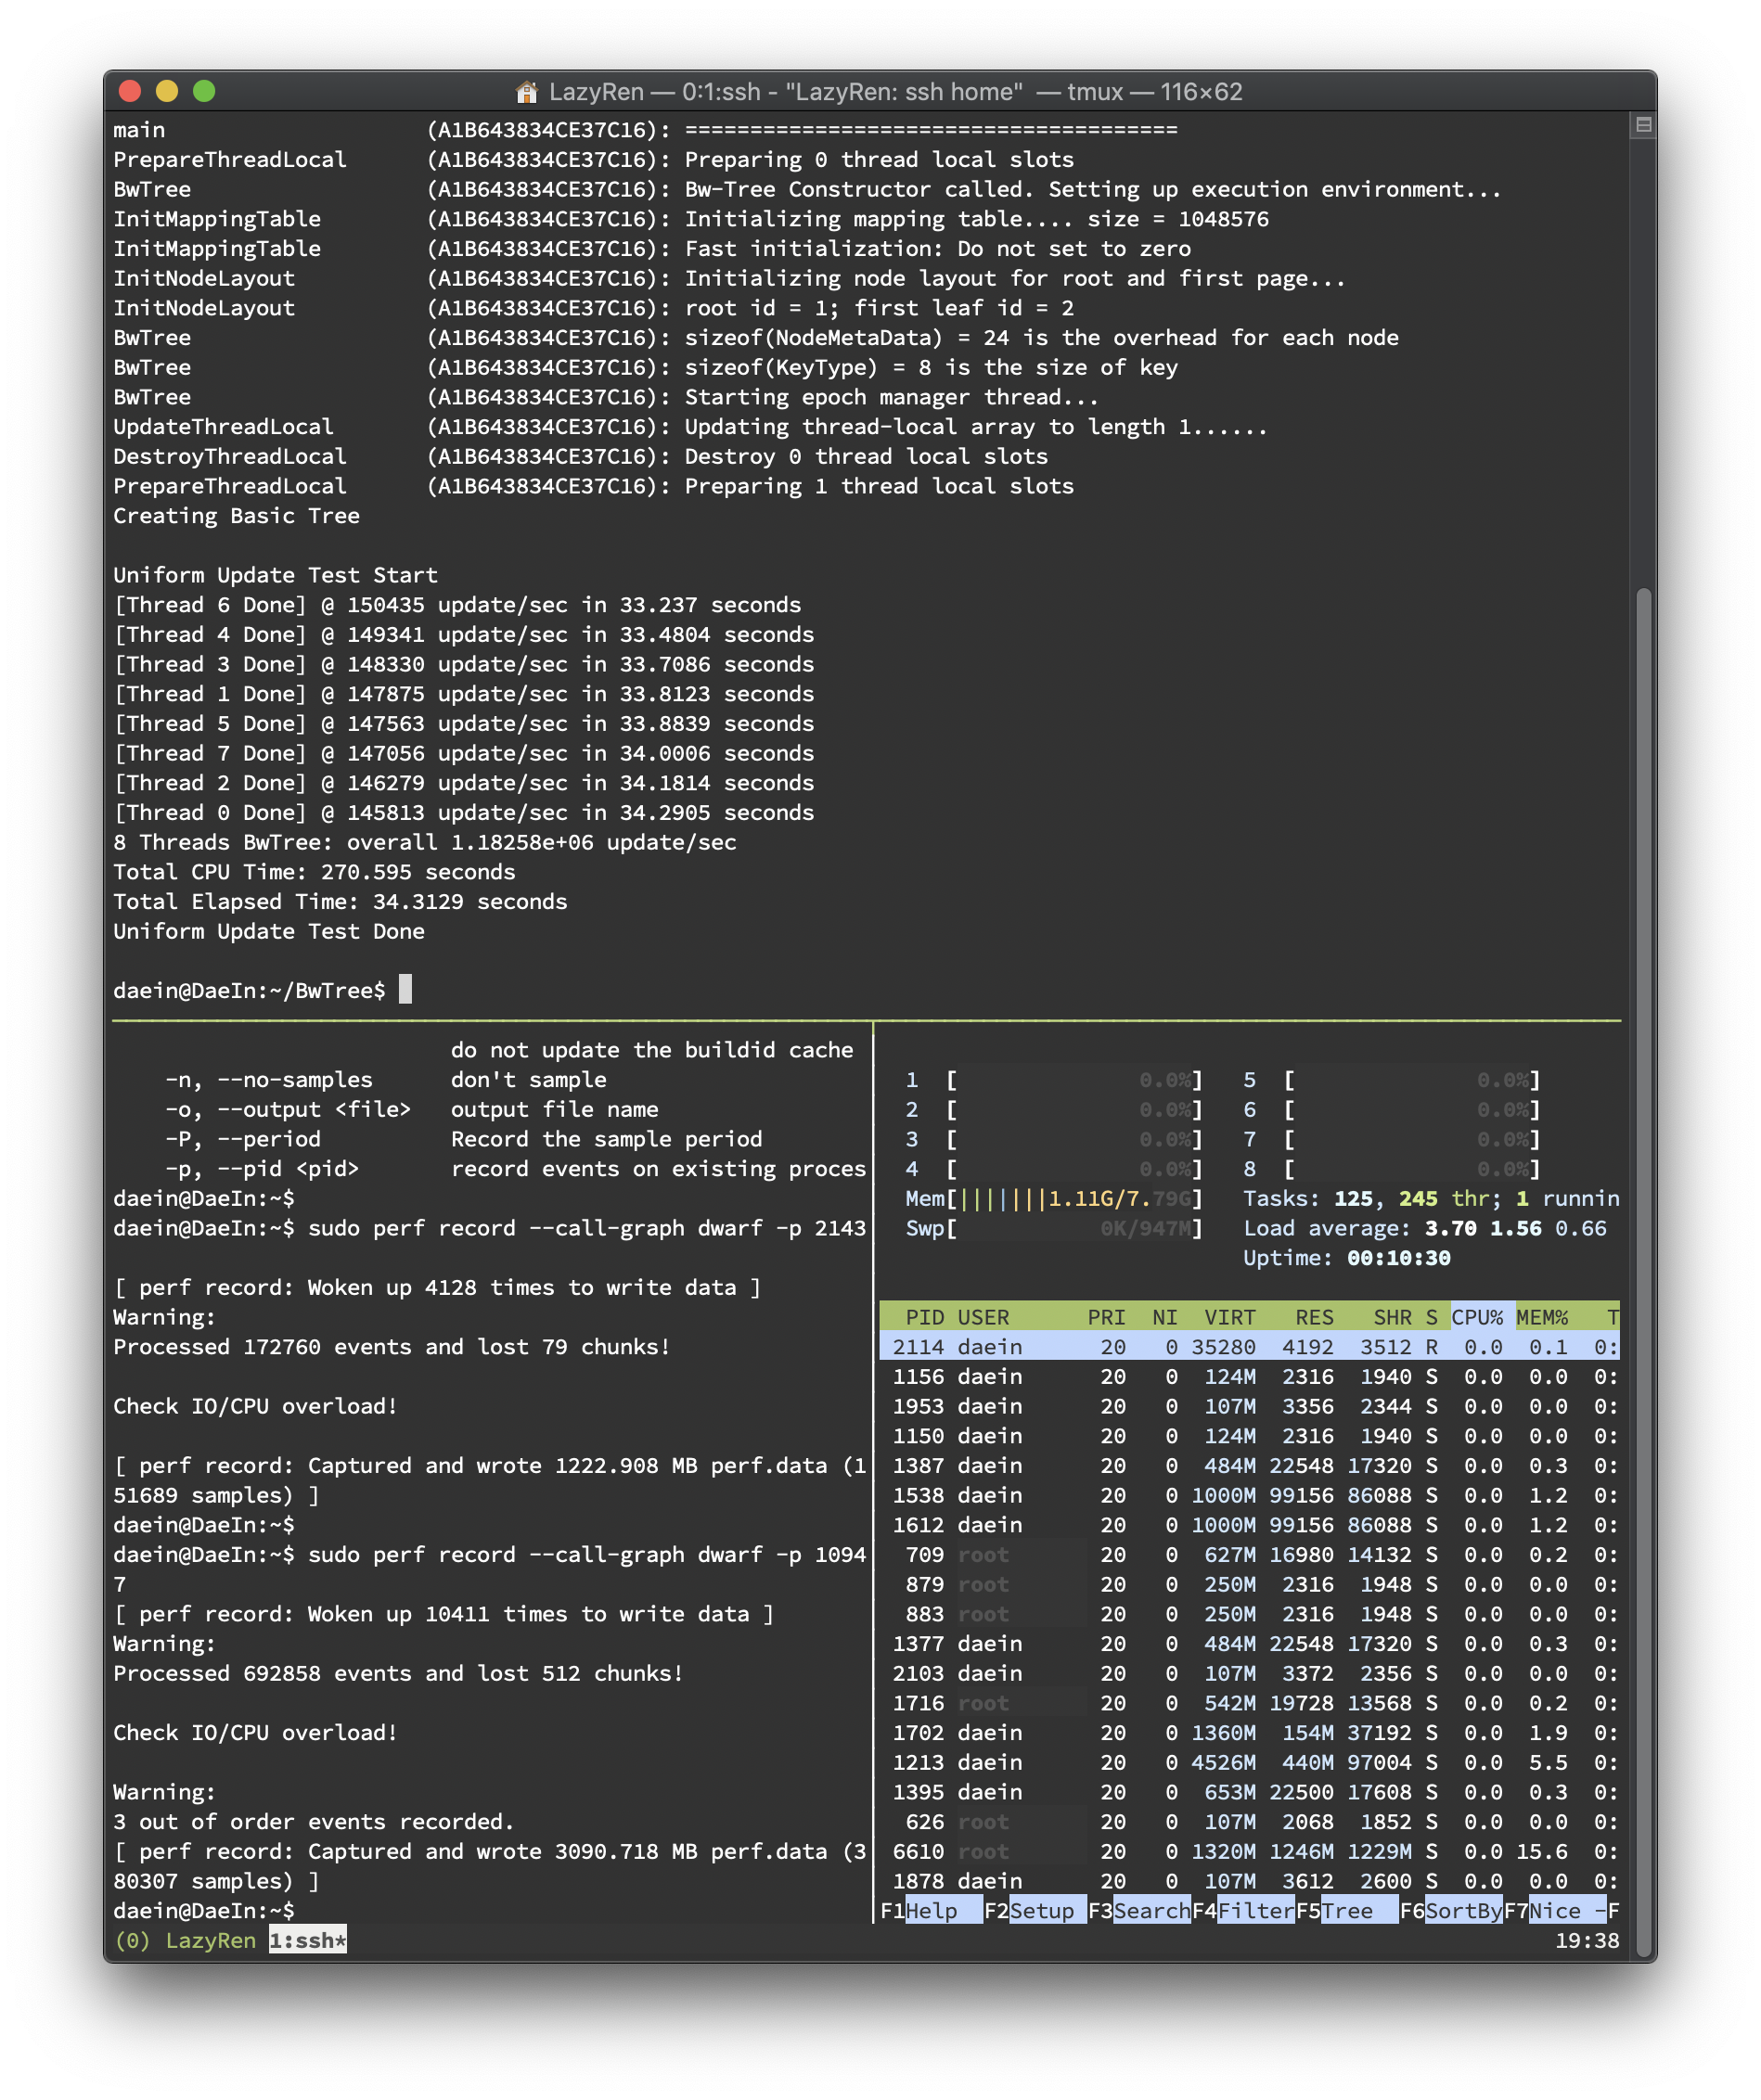The height and width of the screenshot is (2100, 1761).
Task: Sort by the USER column header
Action: (983, 1317)
